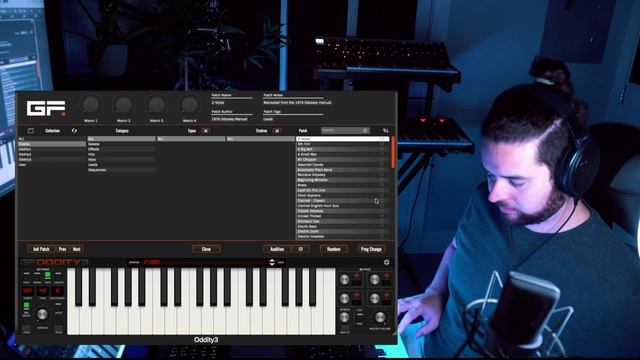Select the Sequences category
This screenshot has height=360, width=640.
(122, 170)
